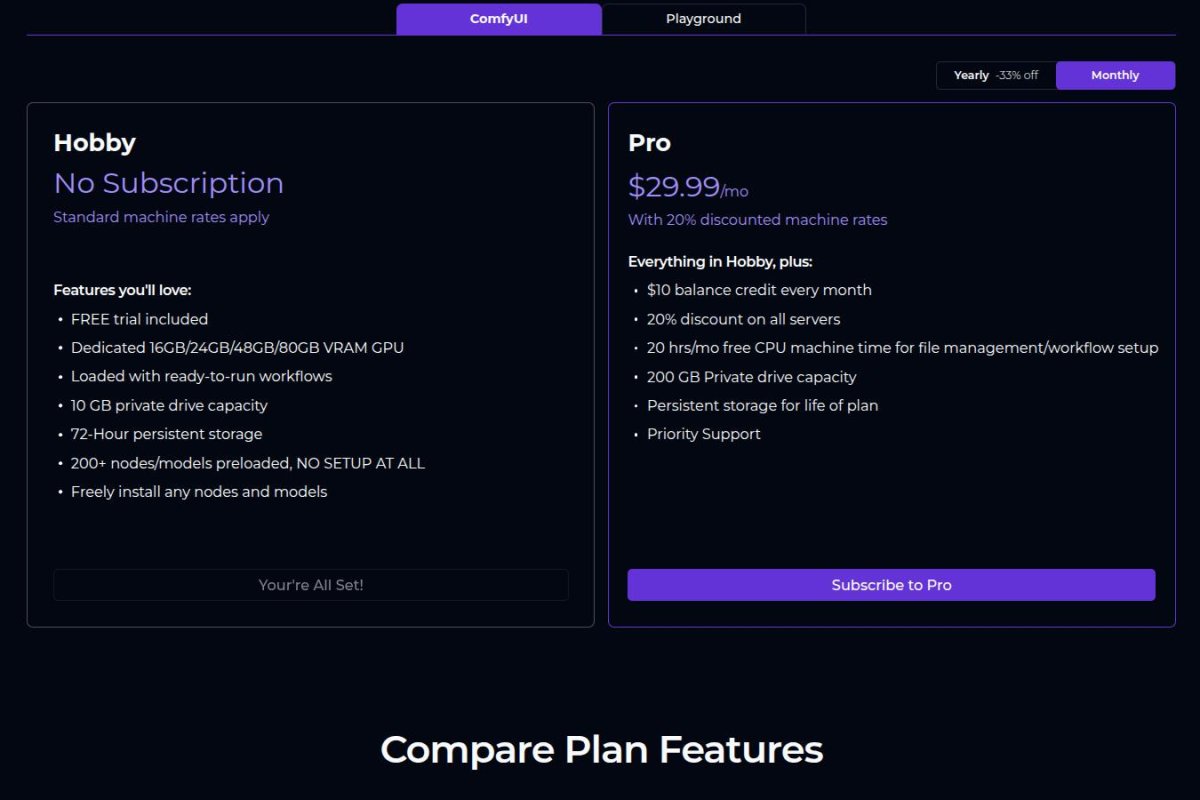Click the Priority Support feature

pos(703,434)
